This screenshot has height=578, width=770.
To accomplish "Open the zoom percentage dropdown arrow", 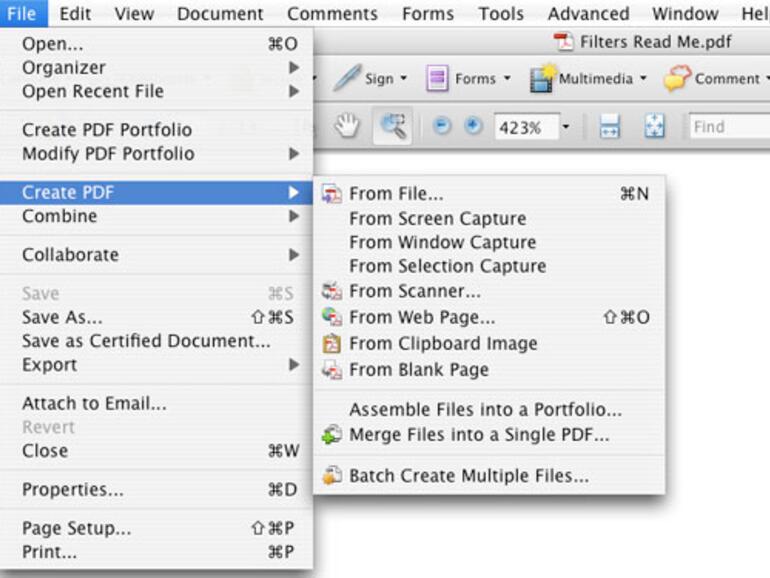I will (565, 128).
